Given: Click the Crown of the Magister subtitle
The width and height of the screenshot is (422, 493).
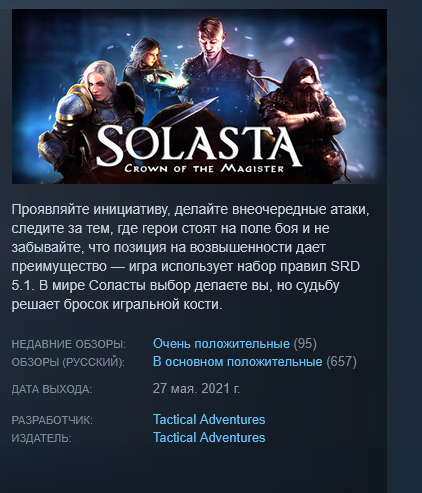Looking at the screenshot, I should [x=204, y=168].
